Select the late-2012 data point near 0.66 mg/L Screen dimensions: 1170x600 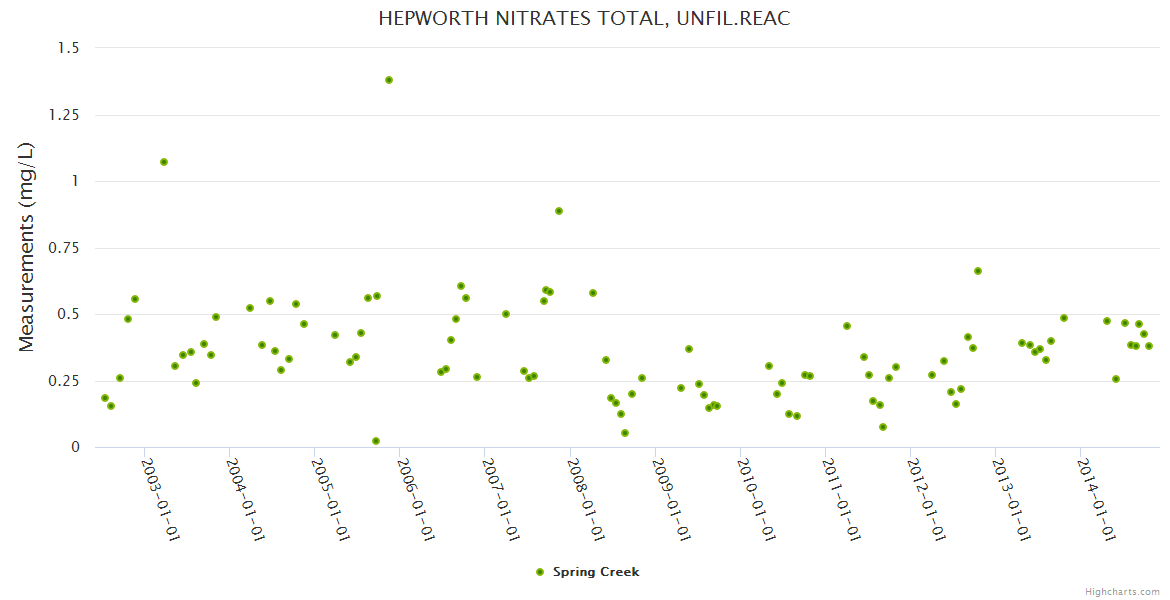(978, 271)
